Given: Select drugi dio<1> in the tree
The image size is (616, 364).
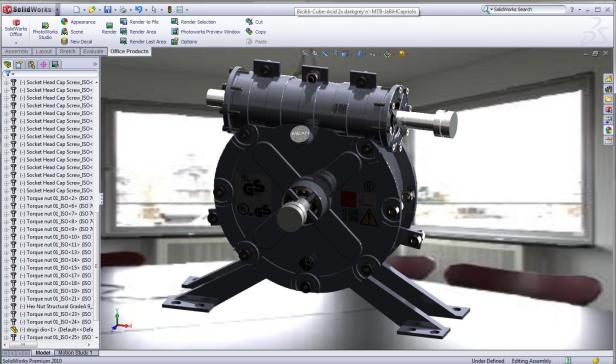Looking at the screenshot, I should coord(56,330).
